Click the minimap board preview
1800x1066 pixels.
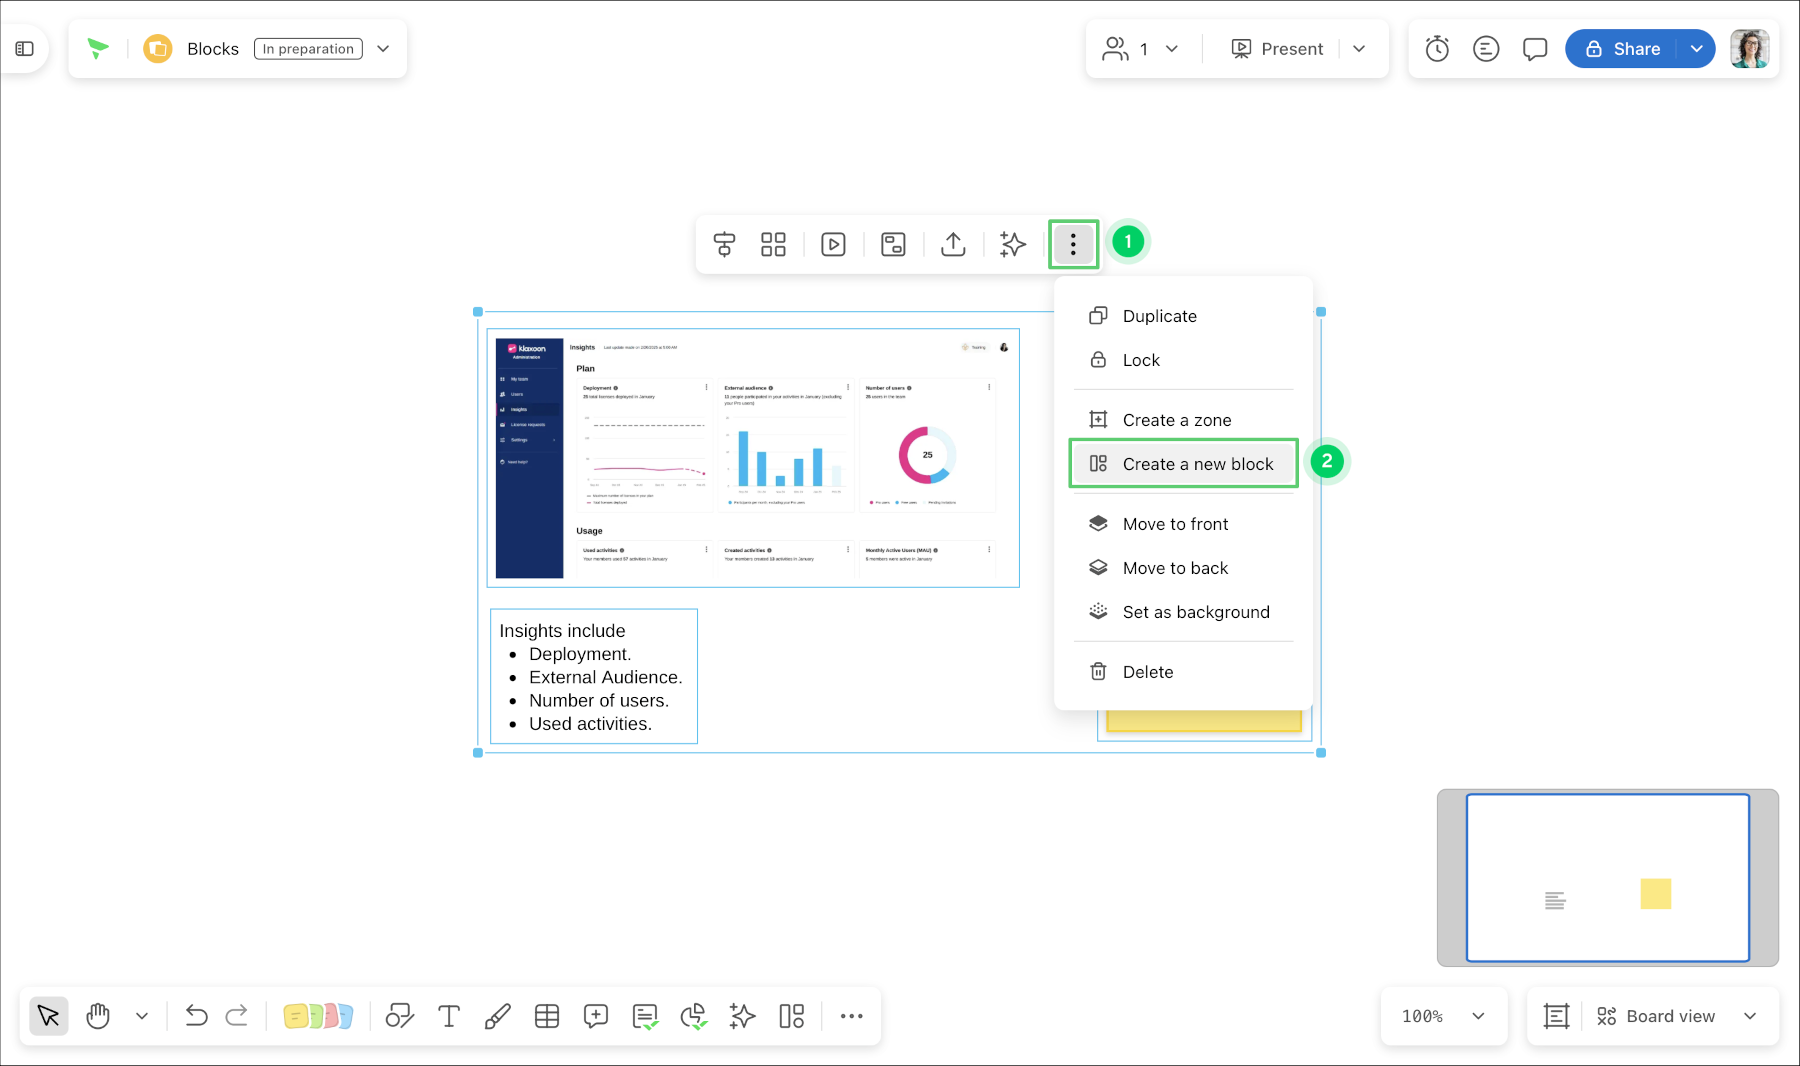click(x=1607, y=878)
